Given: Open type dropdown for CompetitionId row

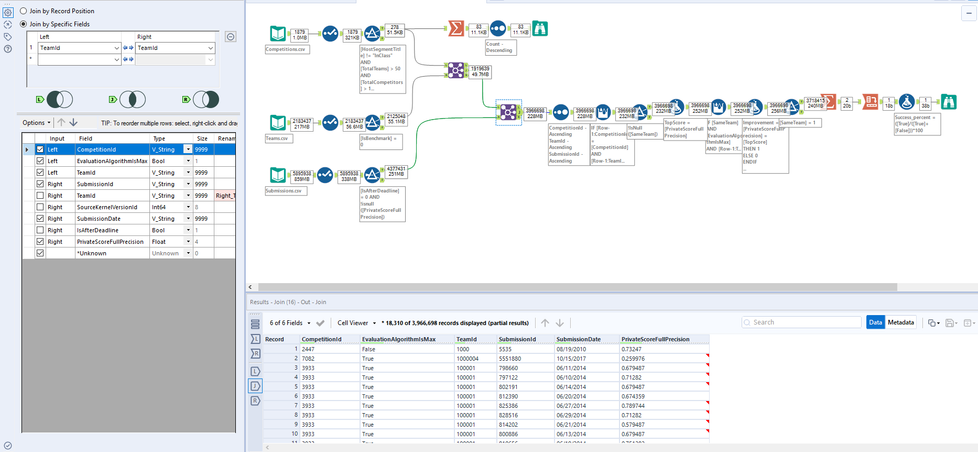Looking at the screenshot, I should pos(187,150).
